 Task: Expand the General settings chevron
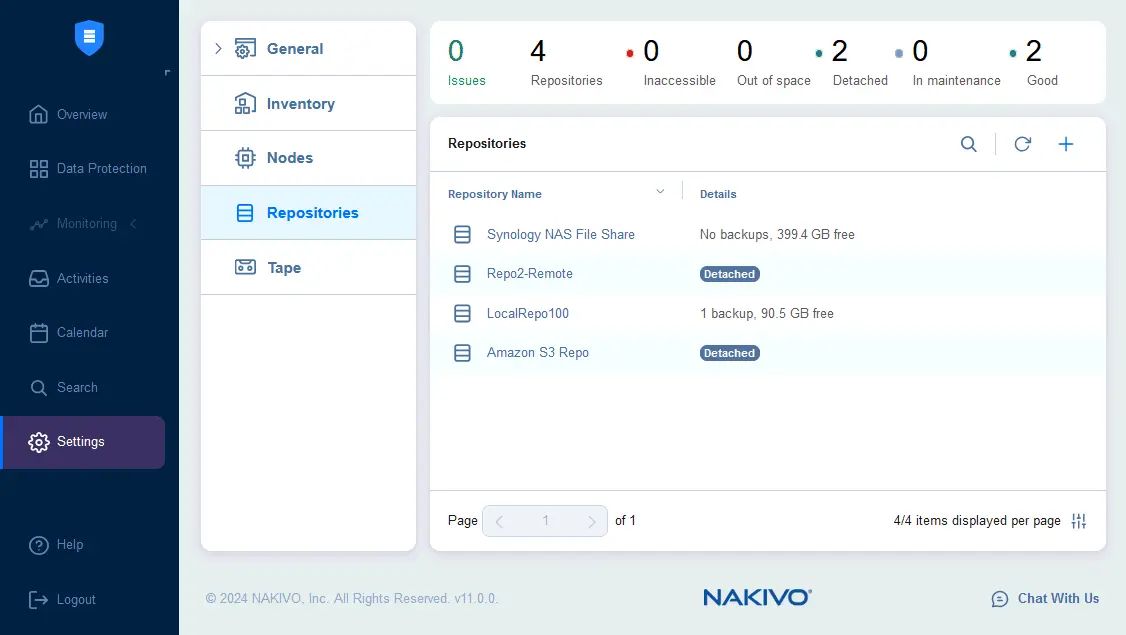(x=218, y=49)
